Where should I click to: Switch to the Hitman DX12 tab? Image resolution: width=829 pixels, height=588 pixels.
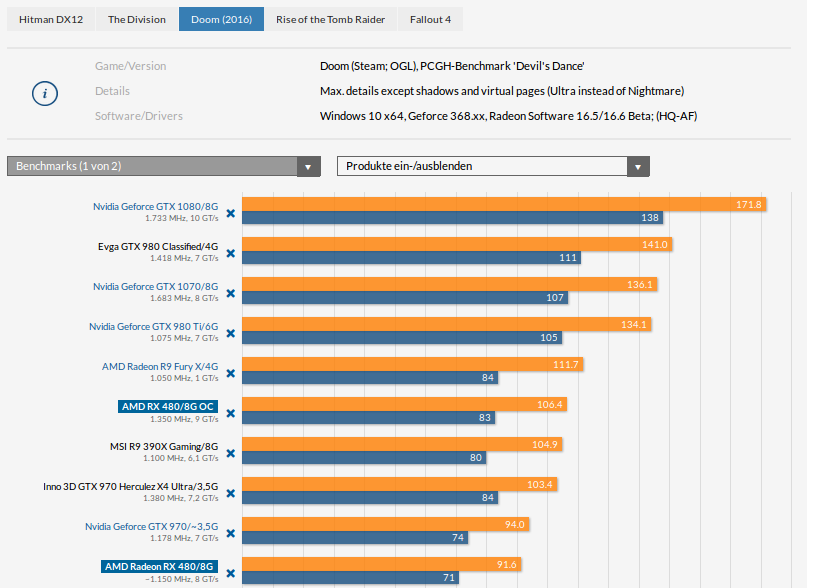pyautogui.click(x=51, y=20)
